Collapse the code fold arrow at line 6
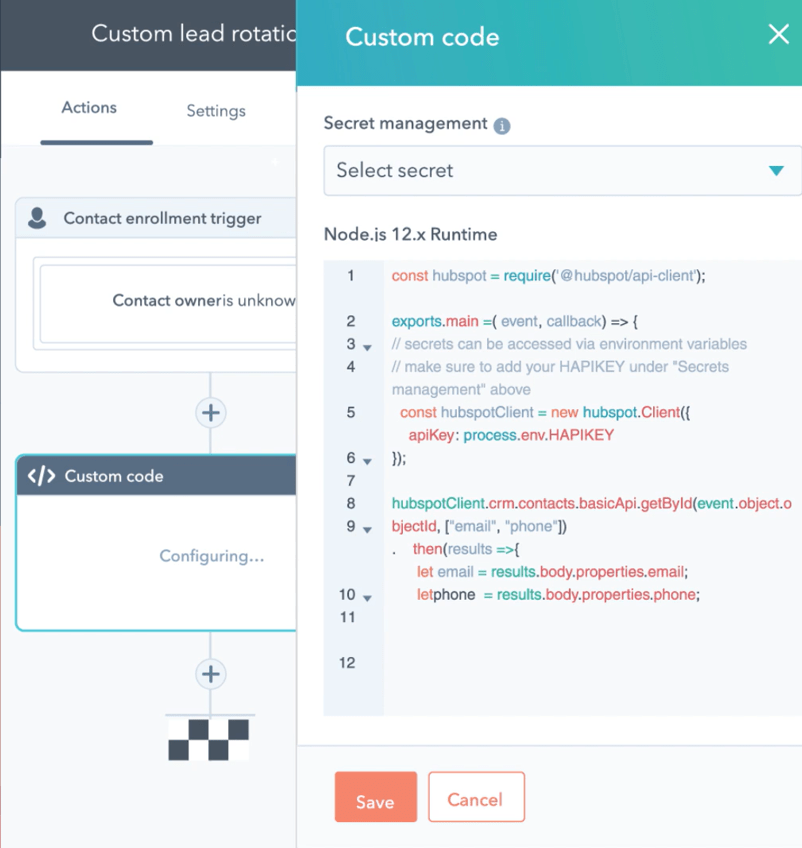This screenshot has height=848, width=802. coord(367,462)
